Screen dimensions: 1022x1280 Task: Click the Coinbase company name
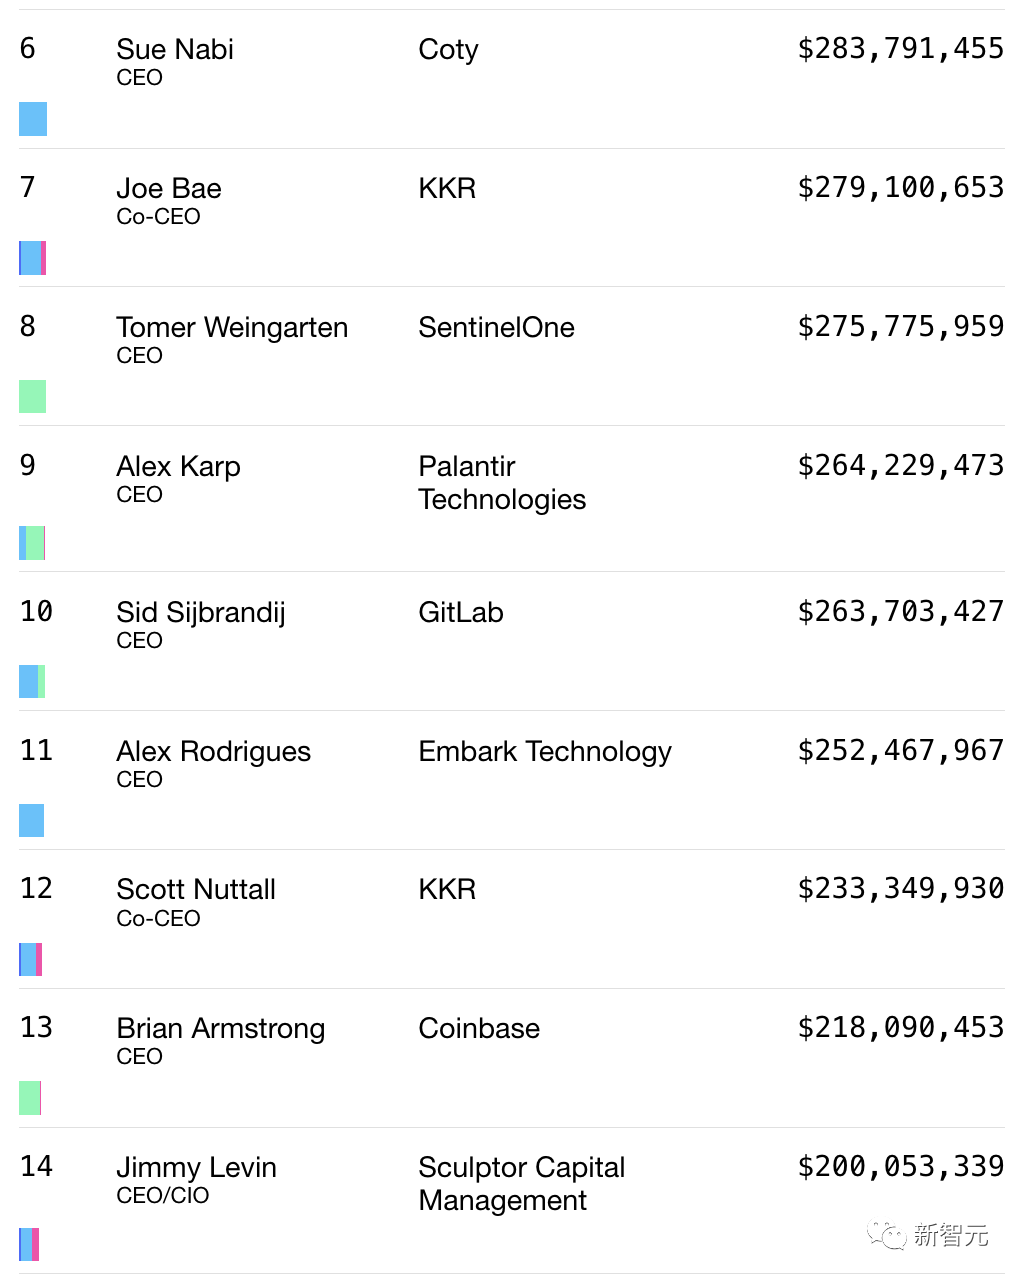[479, 1028]
